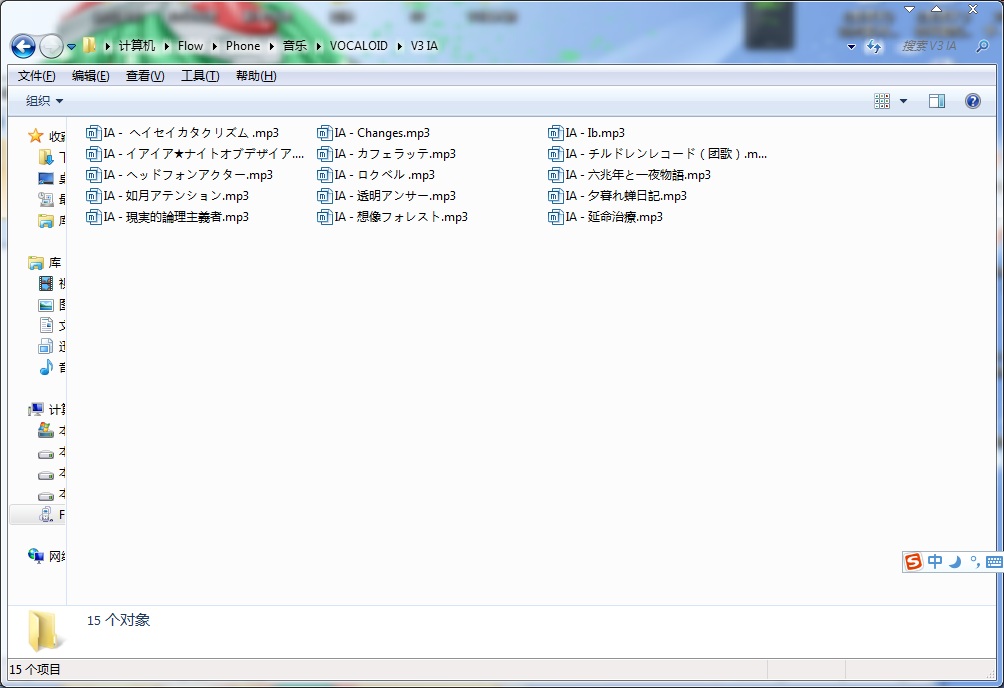This screenshot has height=688, width=1004.
Task: Select file IA - 想像フォレスト.mp3
Action: click(x=393, y=217)
